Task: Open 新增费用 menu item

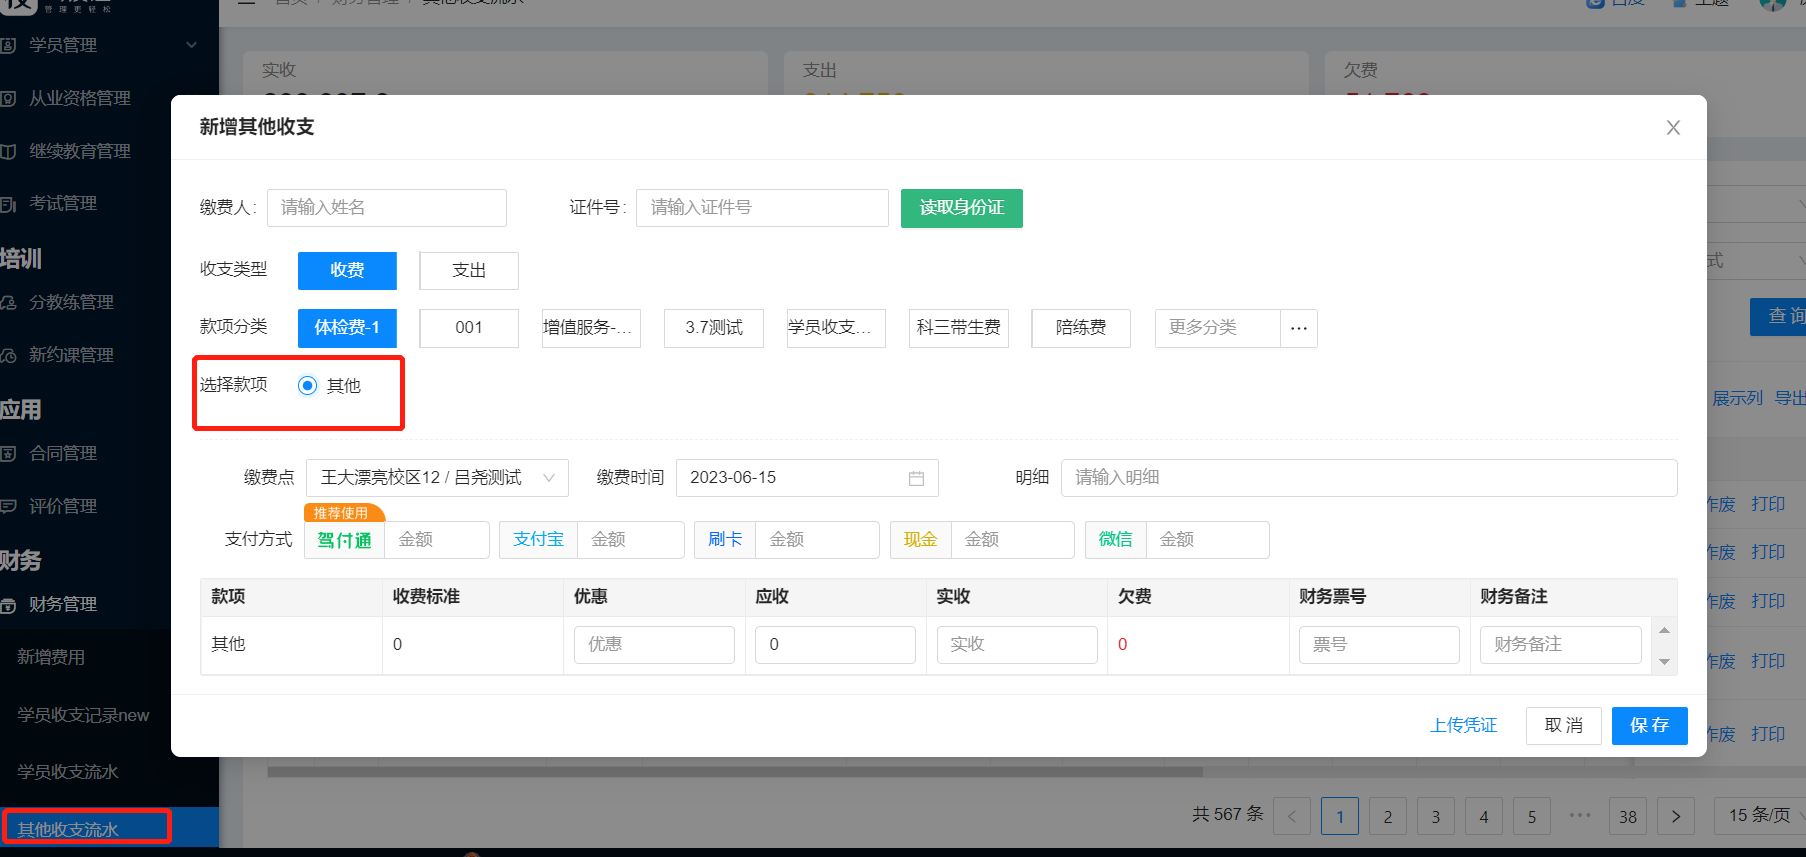Action: (51, 657)
